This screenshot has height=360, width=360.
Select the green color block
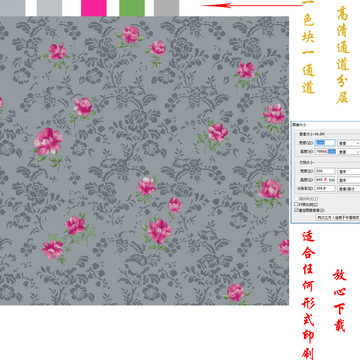132,8
